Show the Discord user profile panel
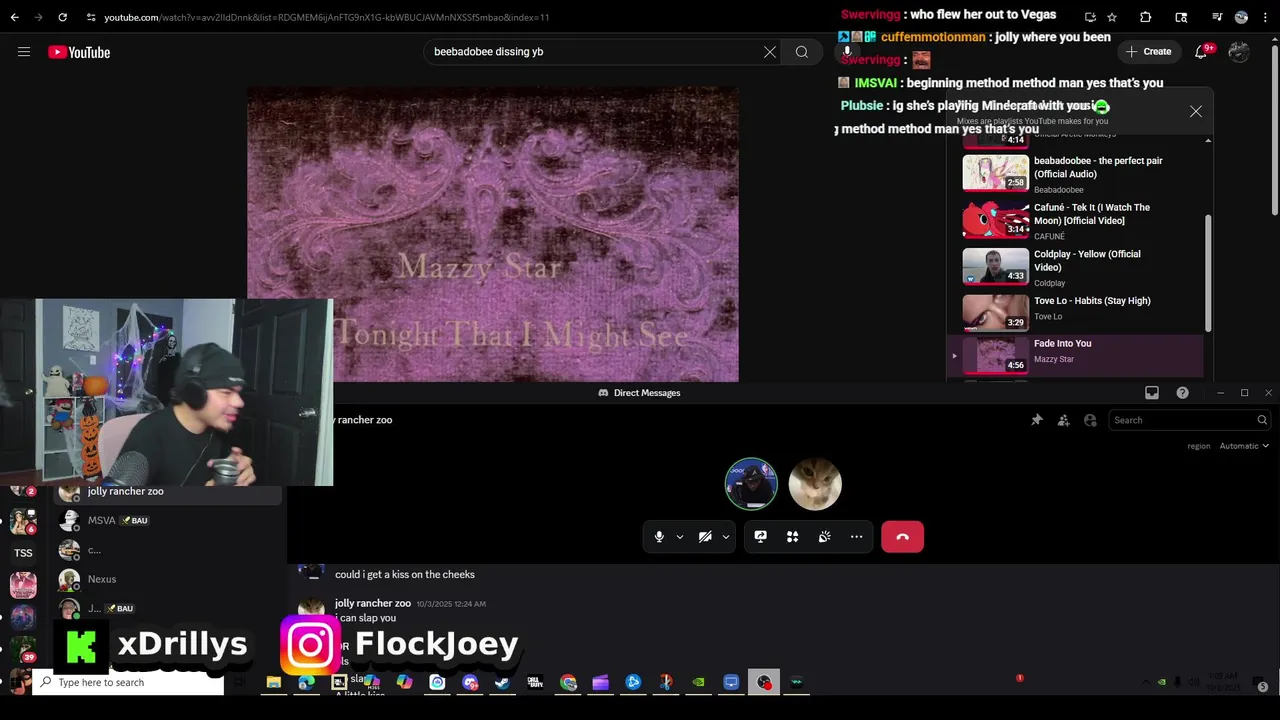 (1090, 420)
